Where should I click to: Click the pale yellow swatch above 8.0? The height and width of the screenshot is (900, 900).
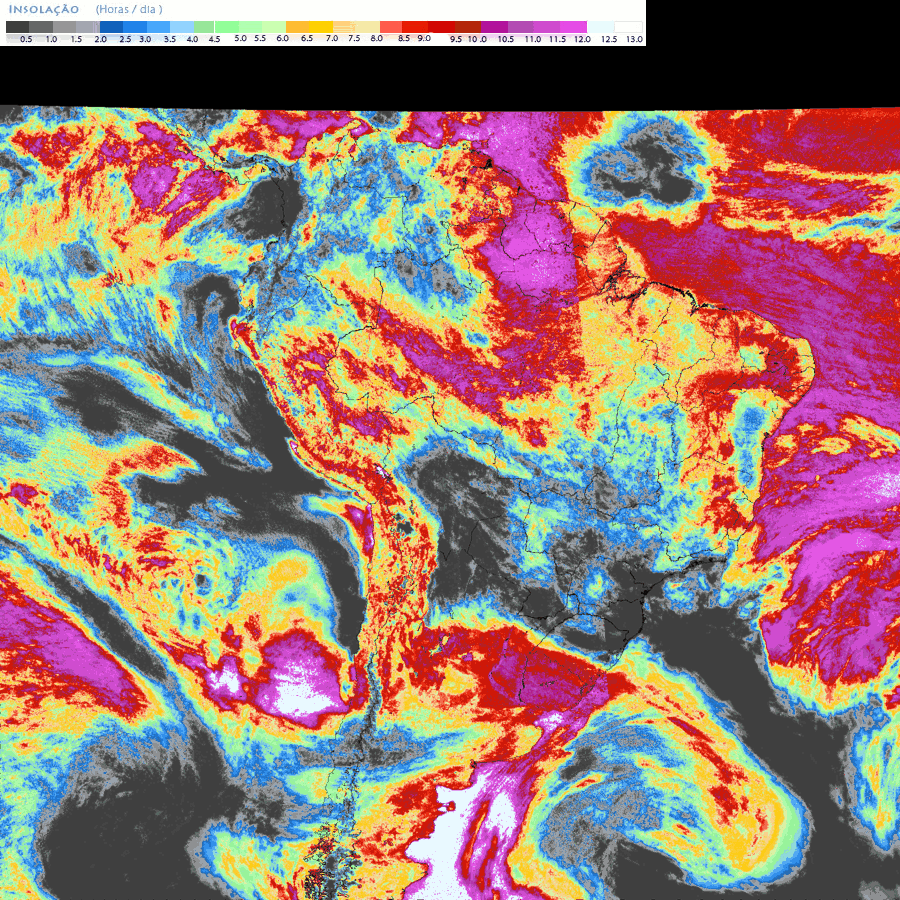tap(368, 27)
